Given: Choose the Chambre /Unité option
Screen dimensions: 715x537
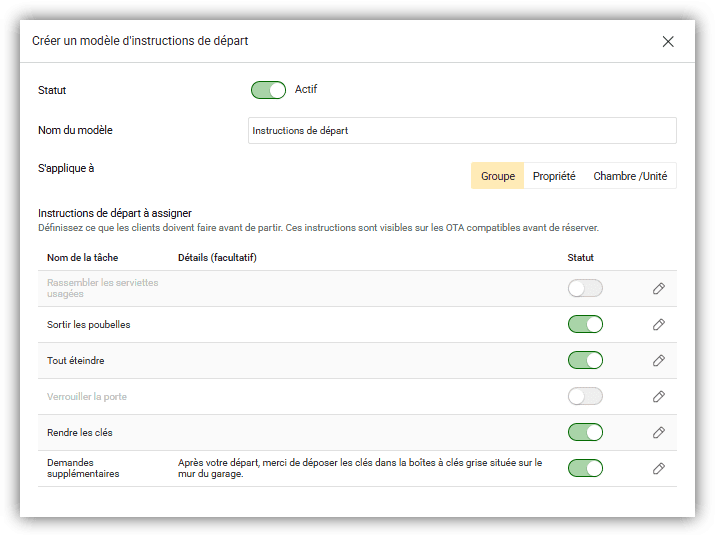Looking at the screenshot, I should [630, 176].
